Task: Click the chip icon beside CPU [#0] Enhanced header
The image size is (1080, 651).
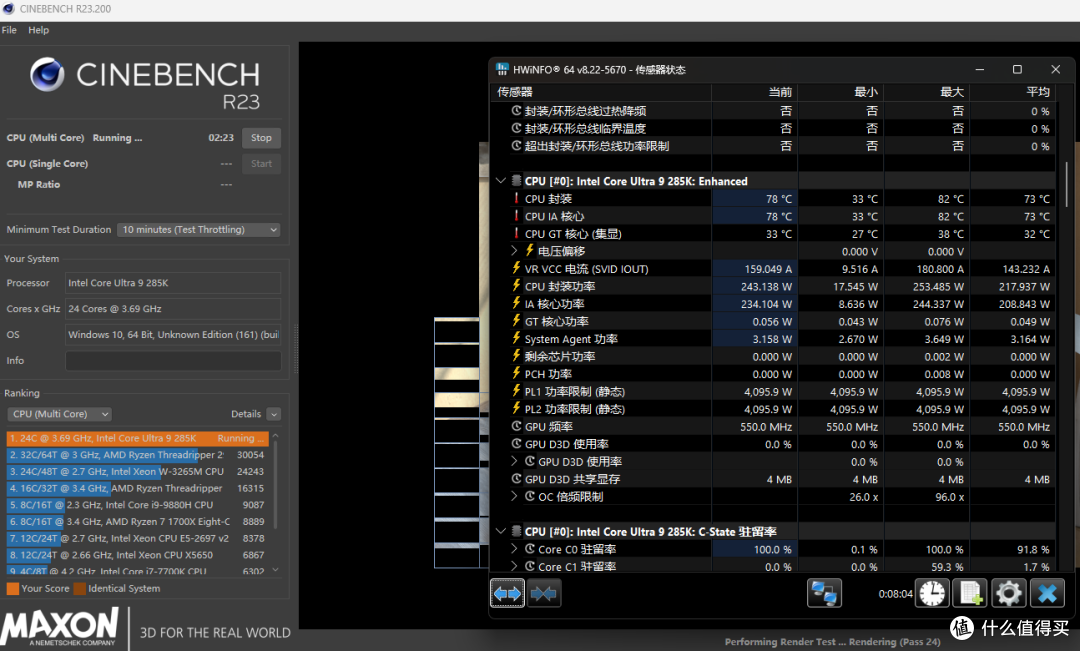Action: click(516, 180)
